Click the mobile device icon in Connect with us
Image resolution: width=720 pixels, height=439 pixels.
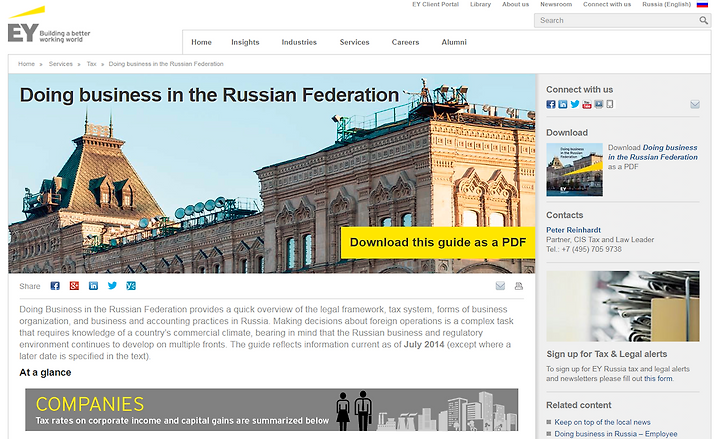coord(610,104)
